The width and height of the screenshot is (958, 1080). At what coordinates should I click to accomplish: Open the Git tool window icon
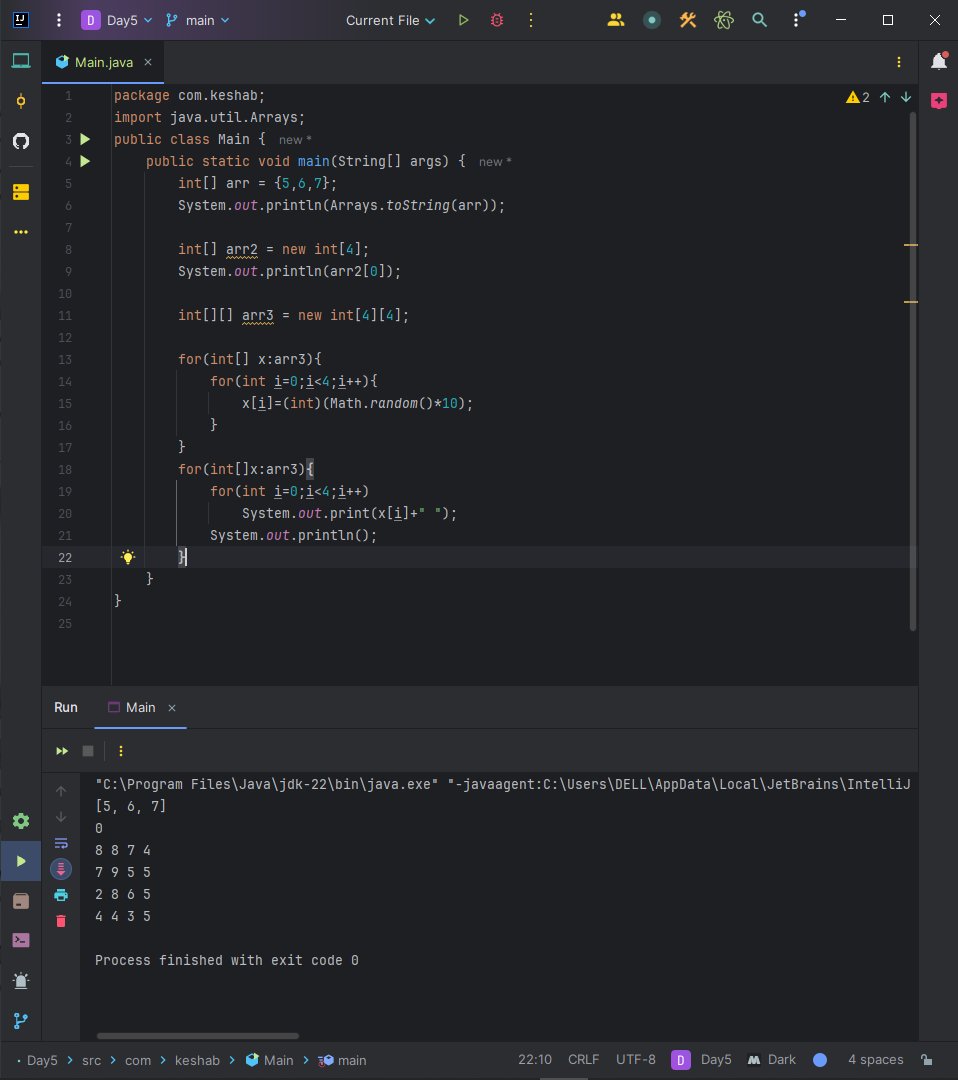click(21, 1021)
